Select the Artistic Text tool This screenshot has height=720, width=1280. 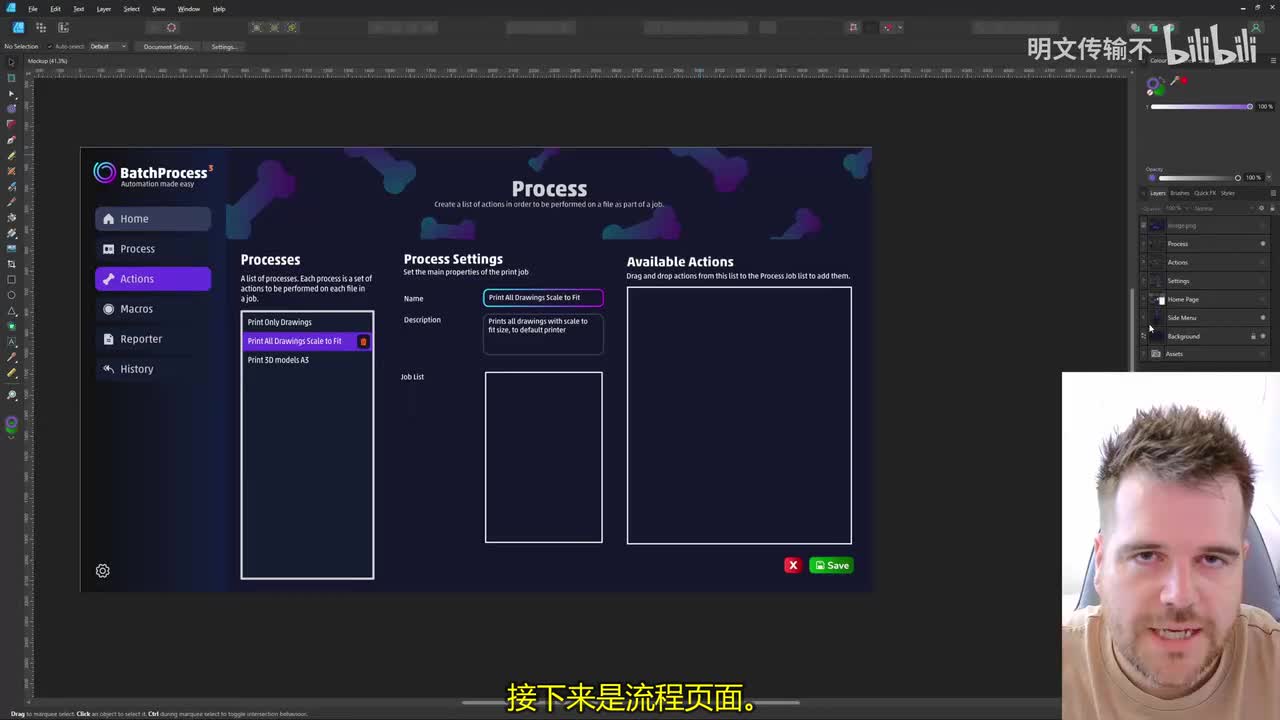pos(11,342)
